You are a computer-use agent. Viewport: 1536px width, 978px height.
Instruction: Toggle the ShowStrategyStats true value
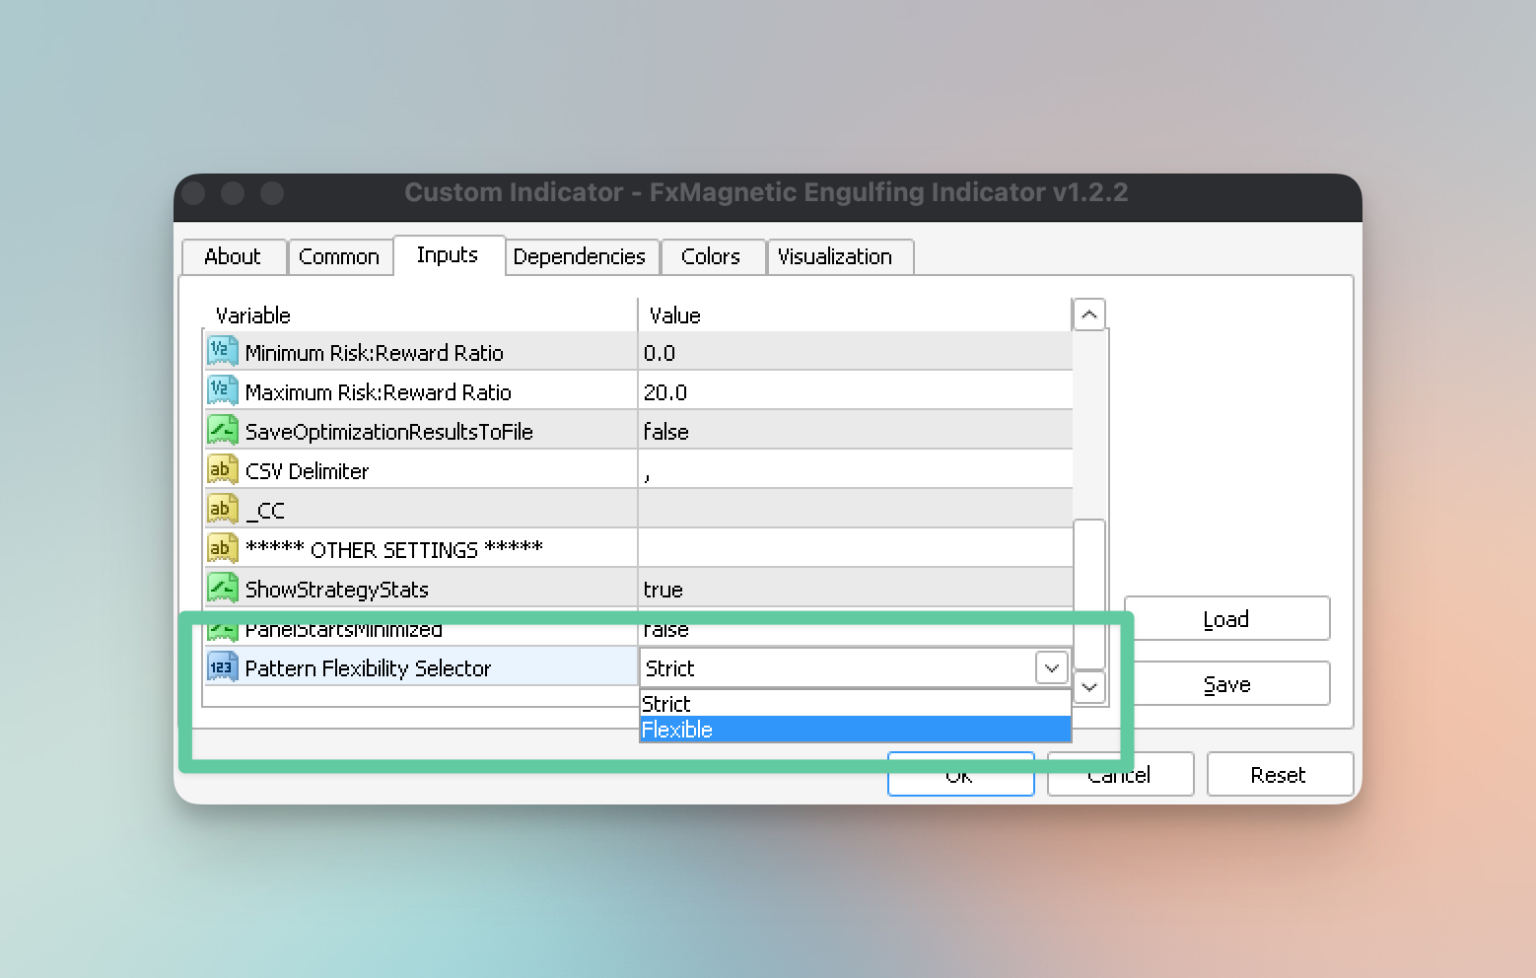click(x=855, y=589)
